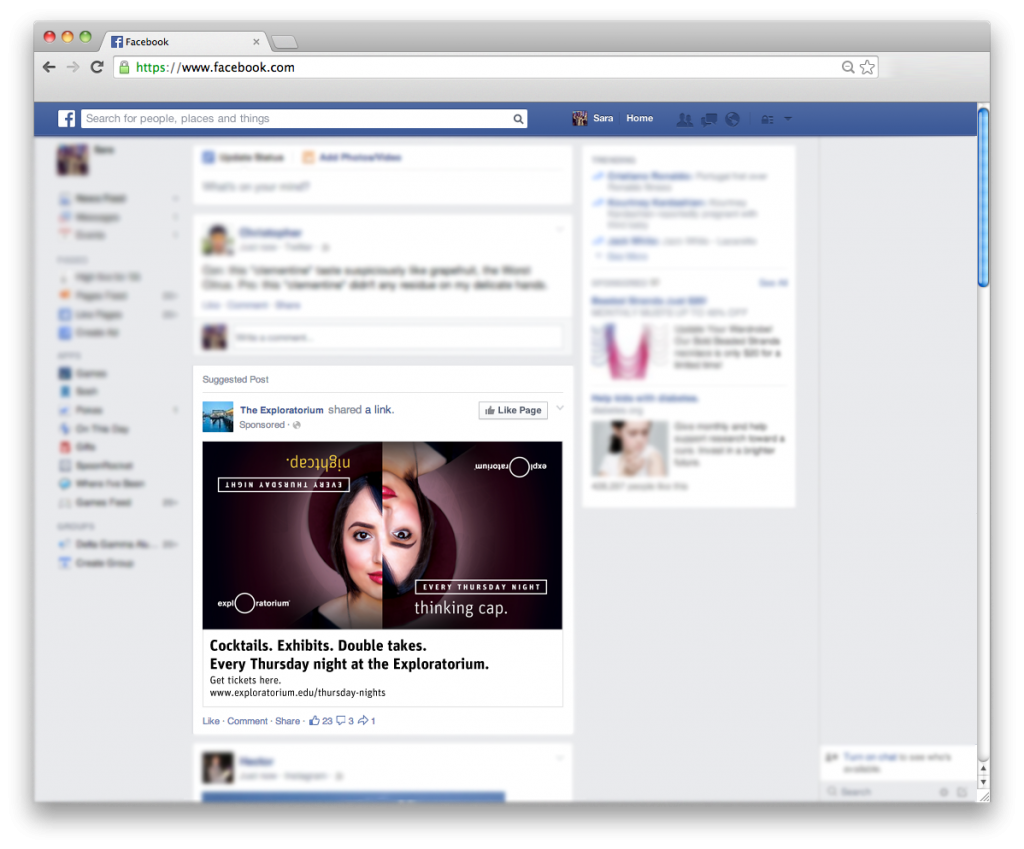Expand the options chevron on Christopher's post
1024x849 pixels.
coord(560,230)
